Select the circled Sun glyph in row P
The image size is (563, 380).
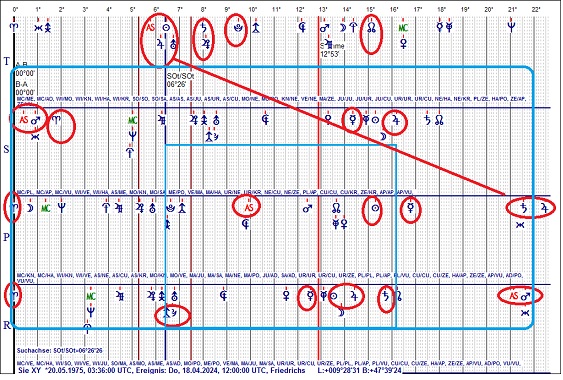point(375,208)
